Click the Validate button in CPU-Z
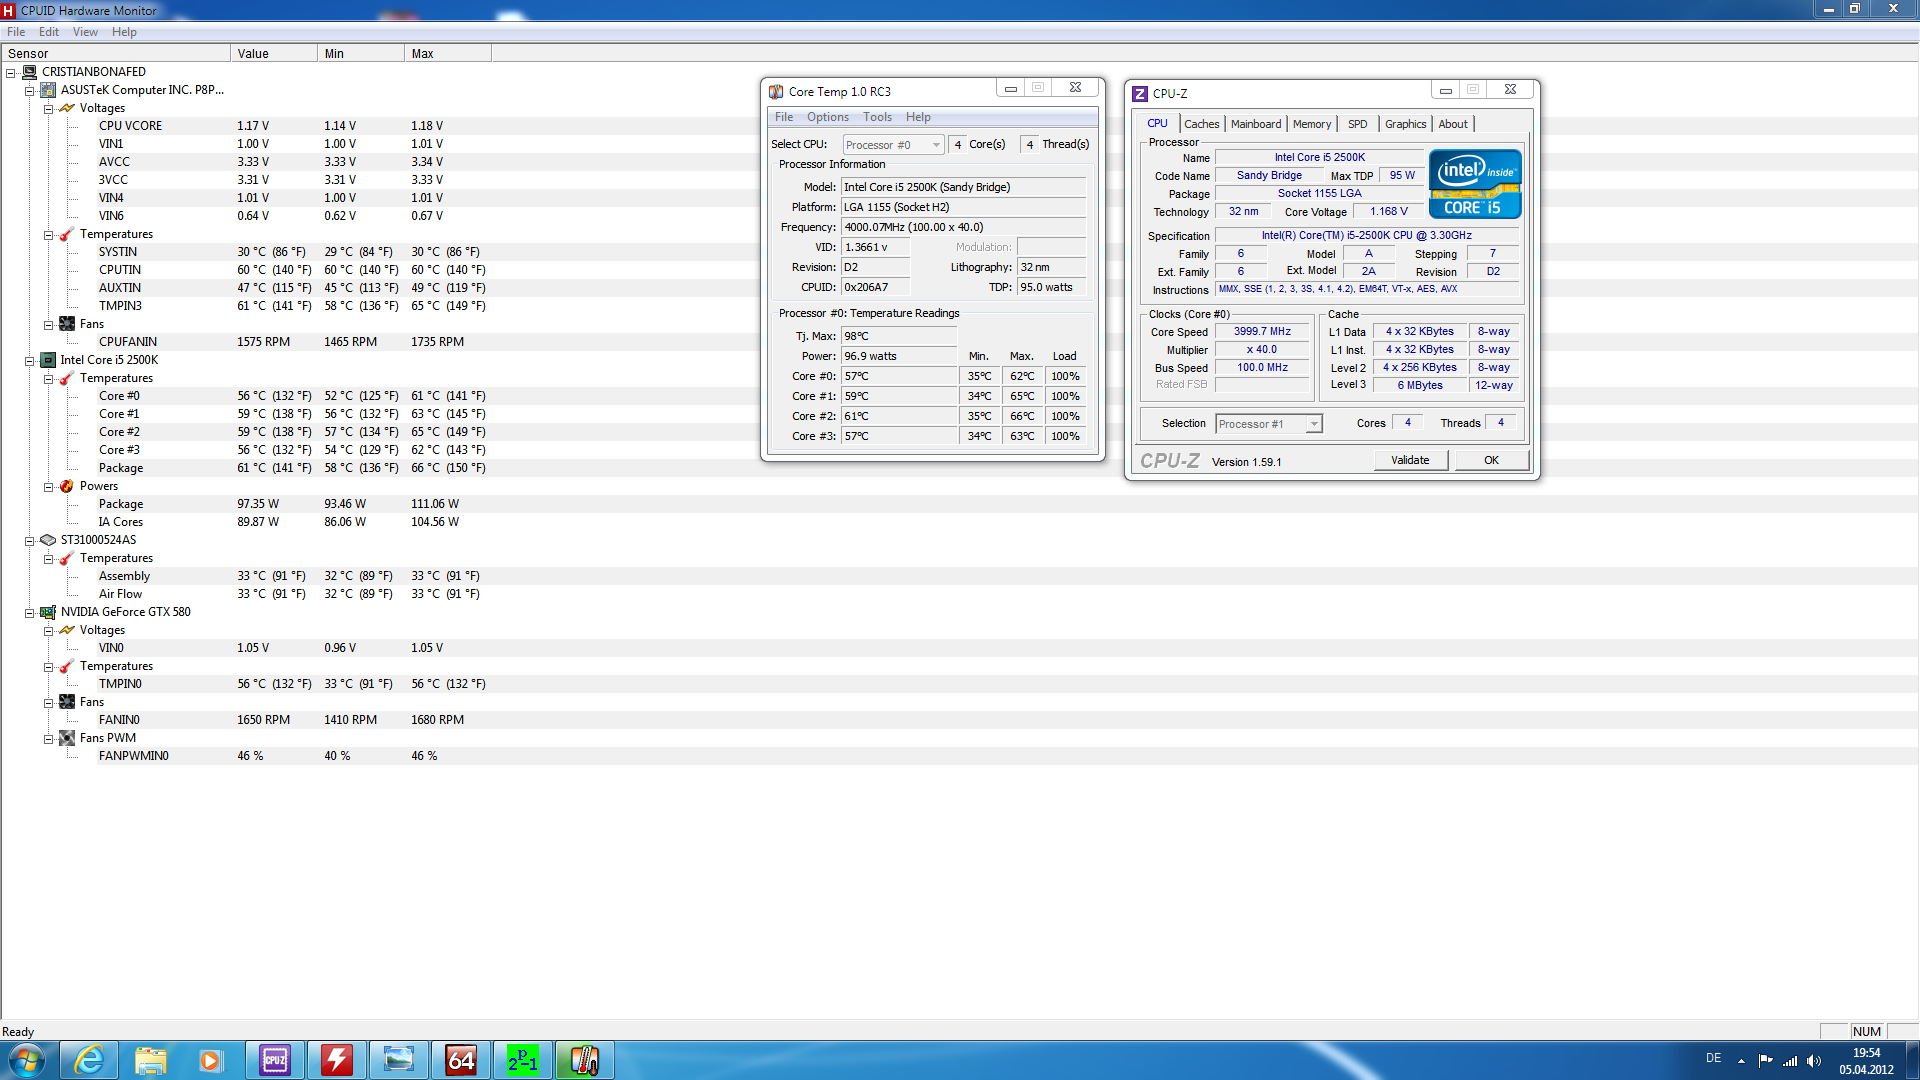The image size is (1920, 1080). pyautogui.click(x=1410, y=460)
